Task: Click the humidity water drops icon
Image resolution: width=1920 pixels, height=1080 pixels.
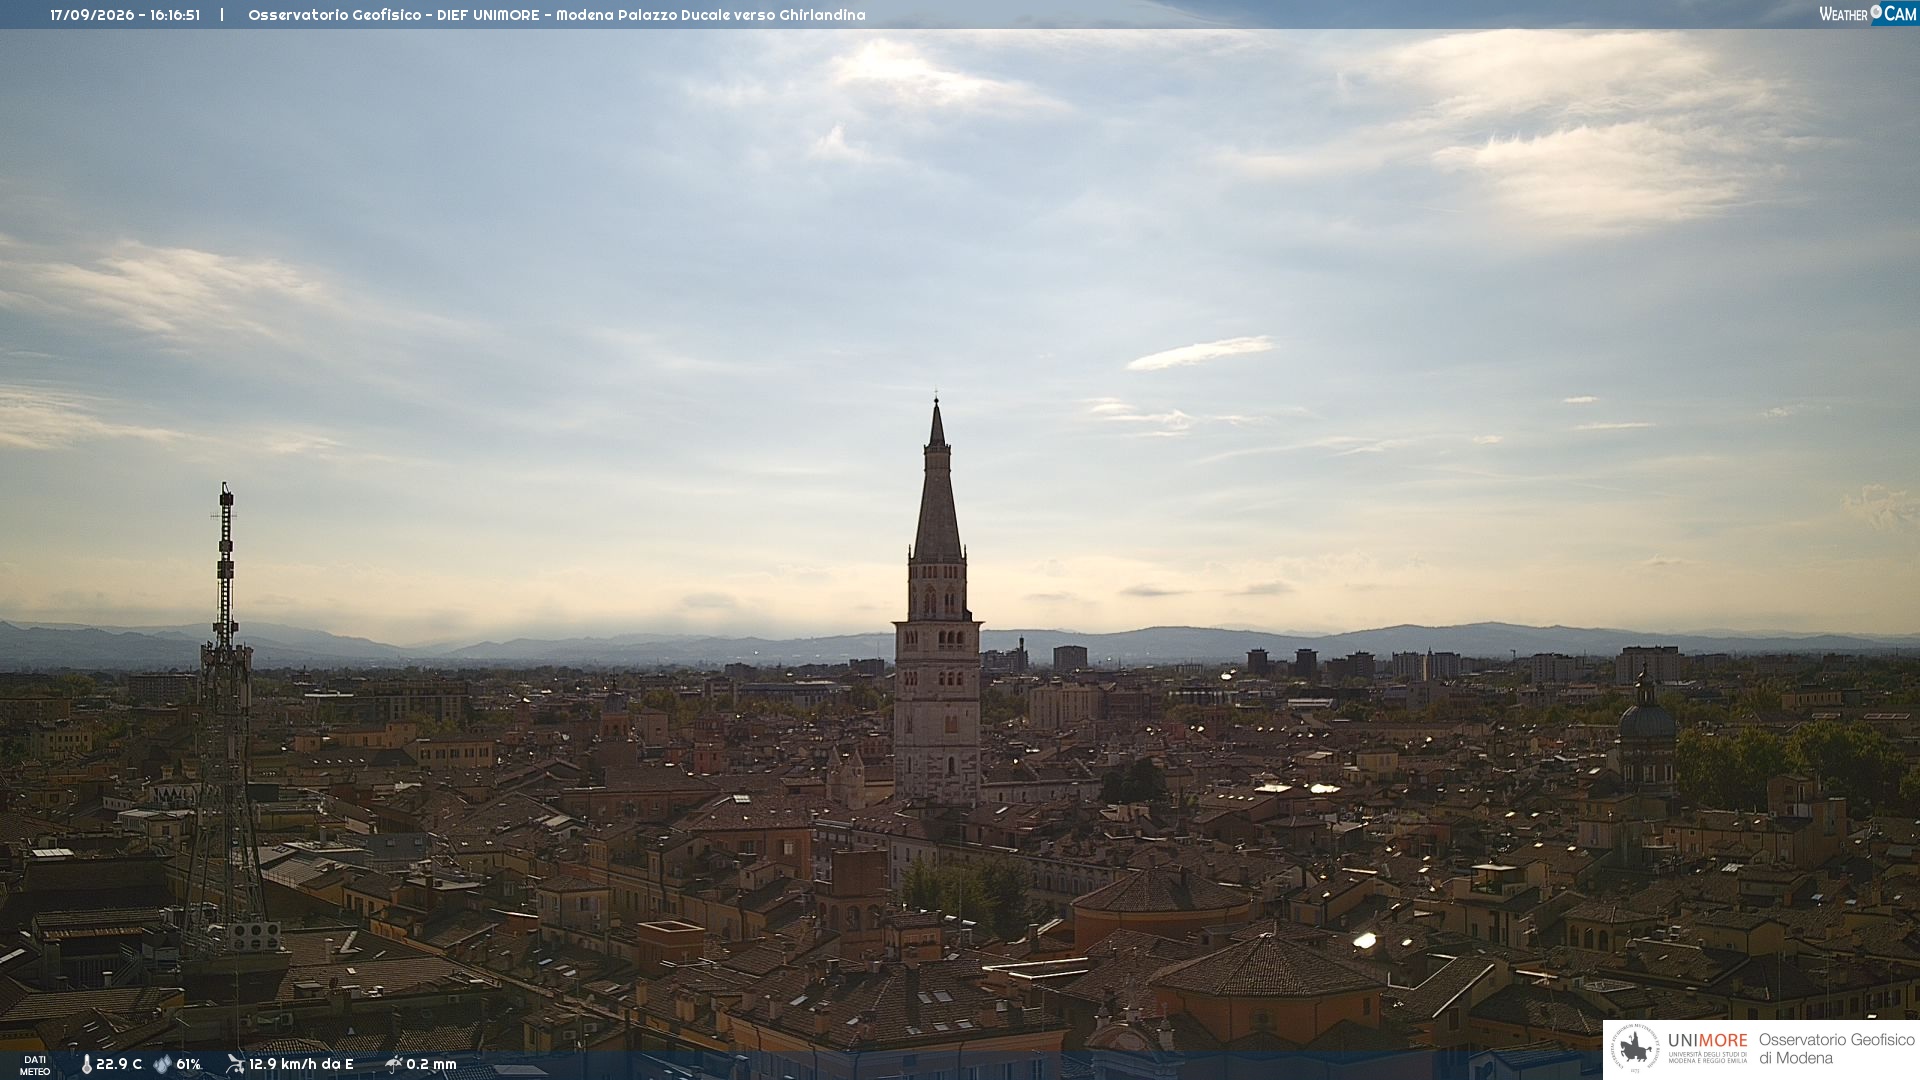Action: (x=162, y=1064)
